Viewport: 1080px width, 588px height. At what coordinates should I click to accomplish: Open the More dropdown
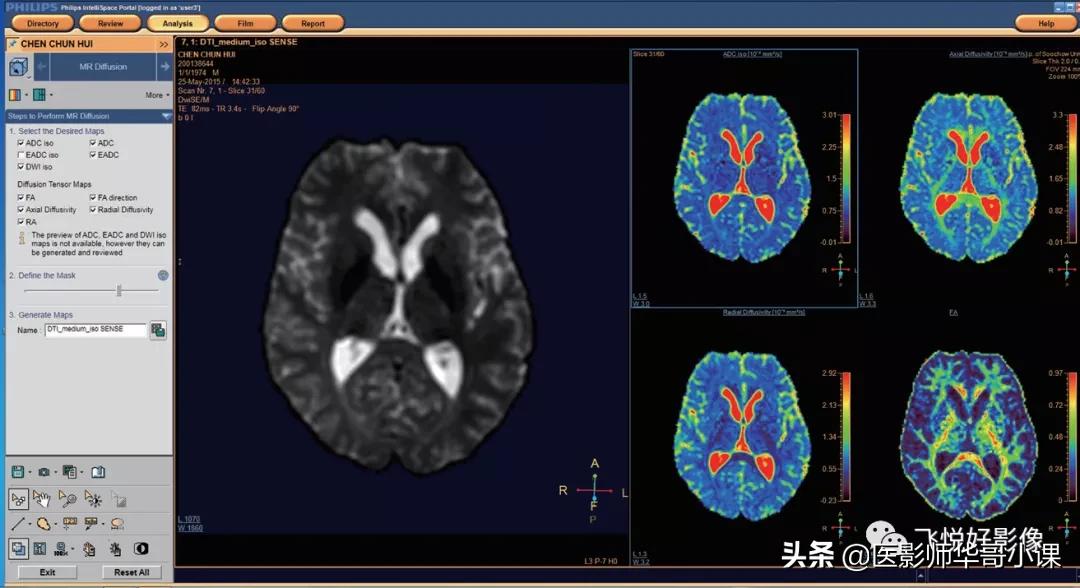pos(157,95)
